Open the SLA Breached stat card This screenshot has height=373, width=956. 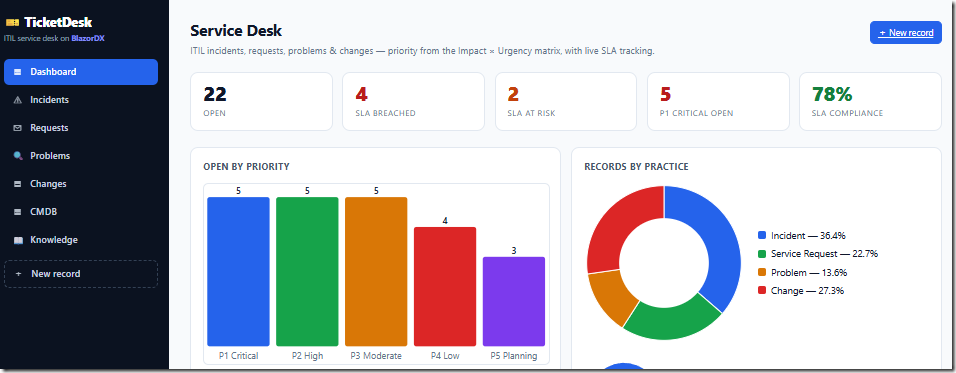click(413, 102)
